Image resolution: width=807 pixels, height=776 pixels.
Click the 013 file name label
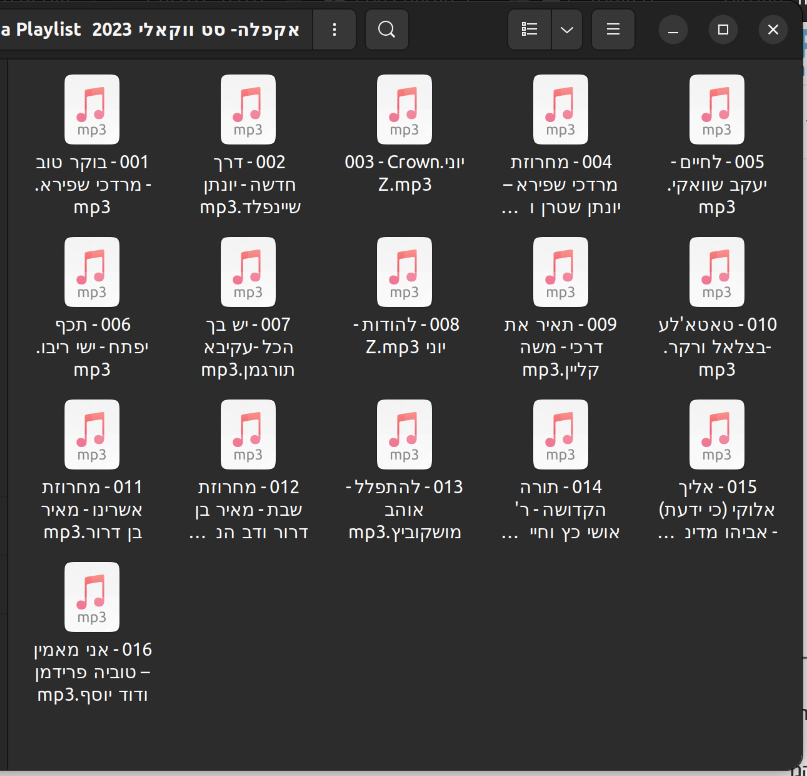pyautogui.click(x=404, y=509)
